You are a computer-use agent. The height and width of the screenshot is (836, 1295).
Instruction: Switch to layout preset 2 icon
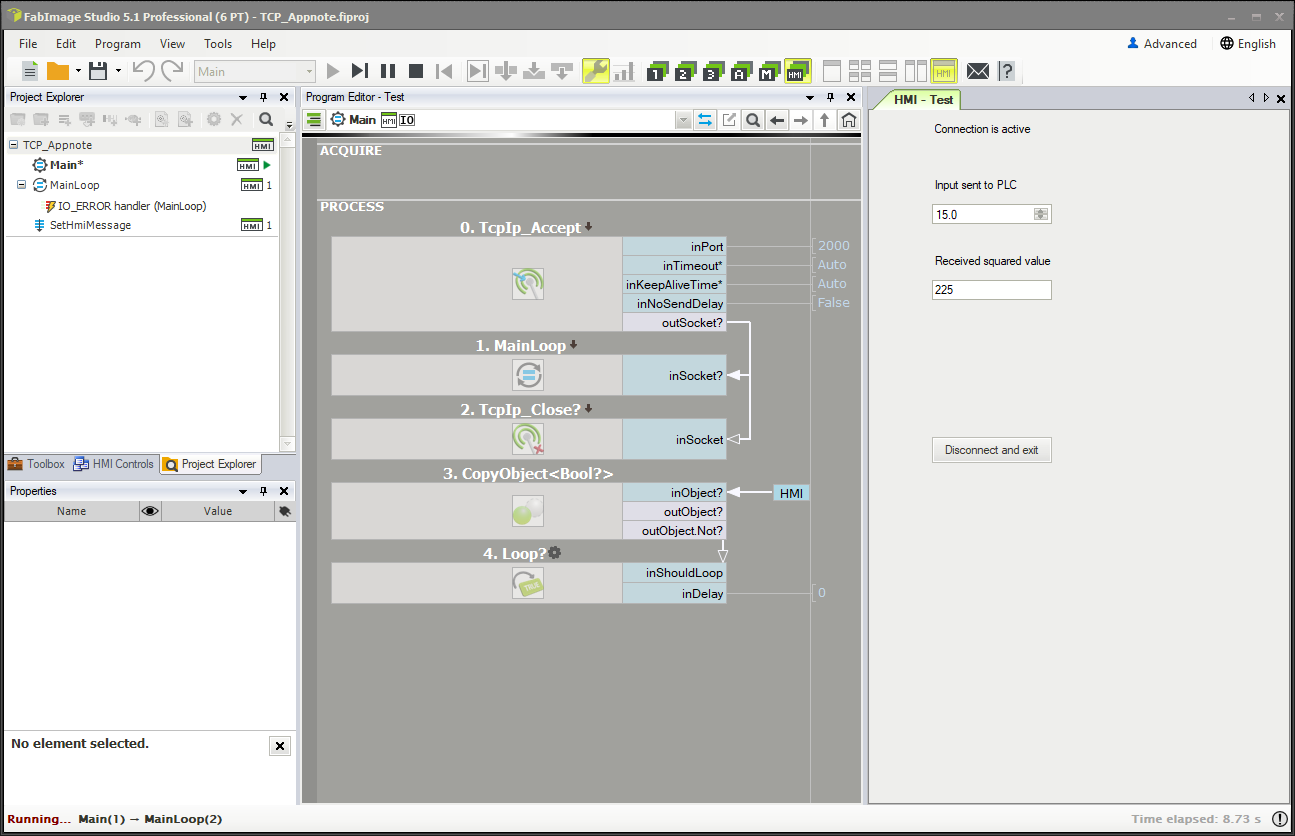[x=684, y=71]
